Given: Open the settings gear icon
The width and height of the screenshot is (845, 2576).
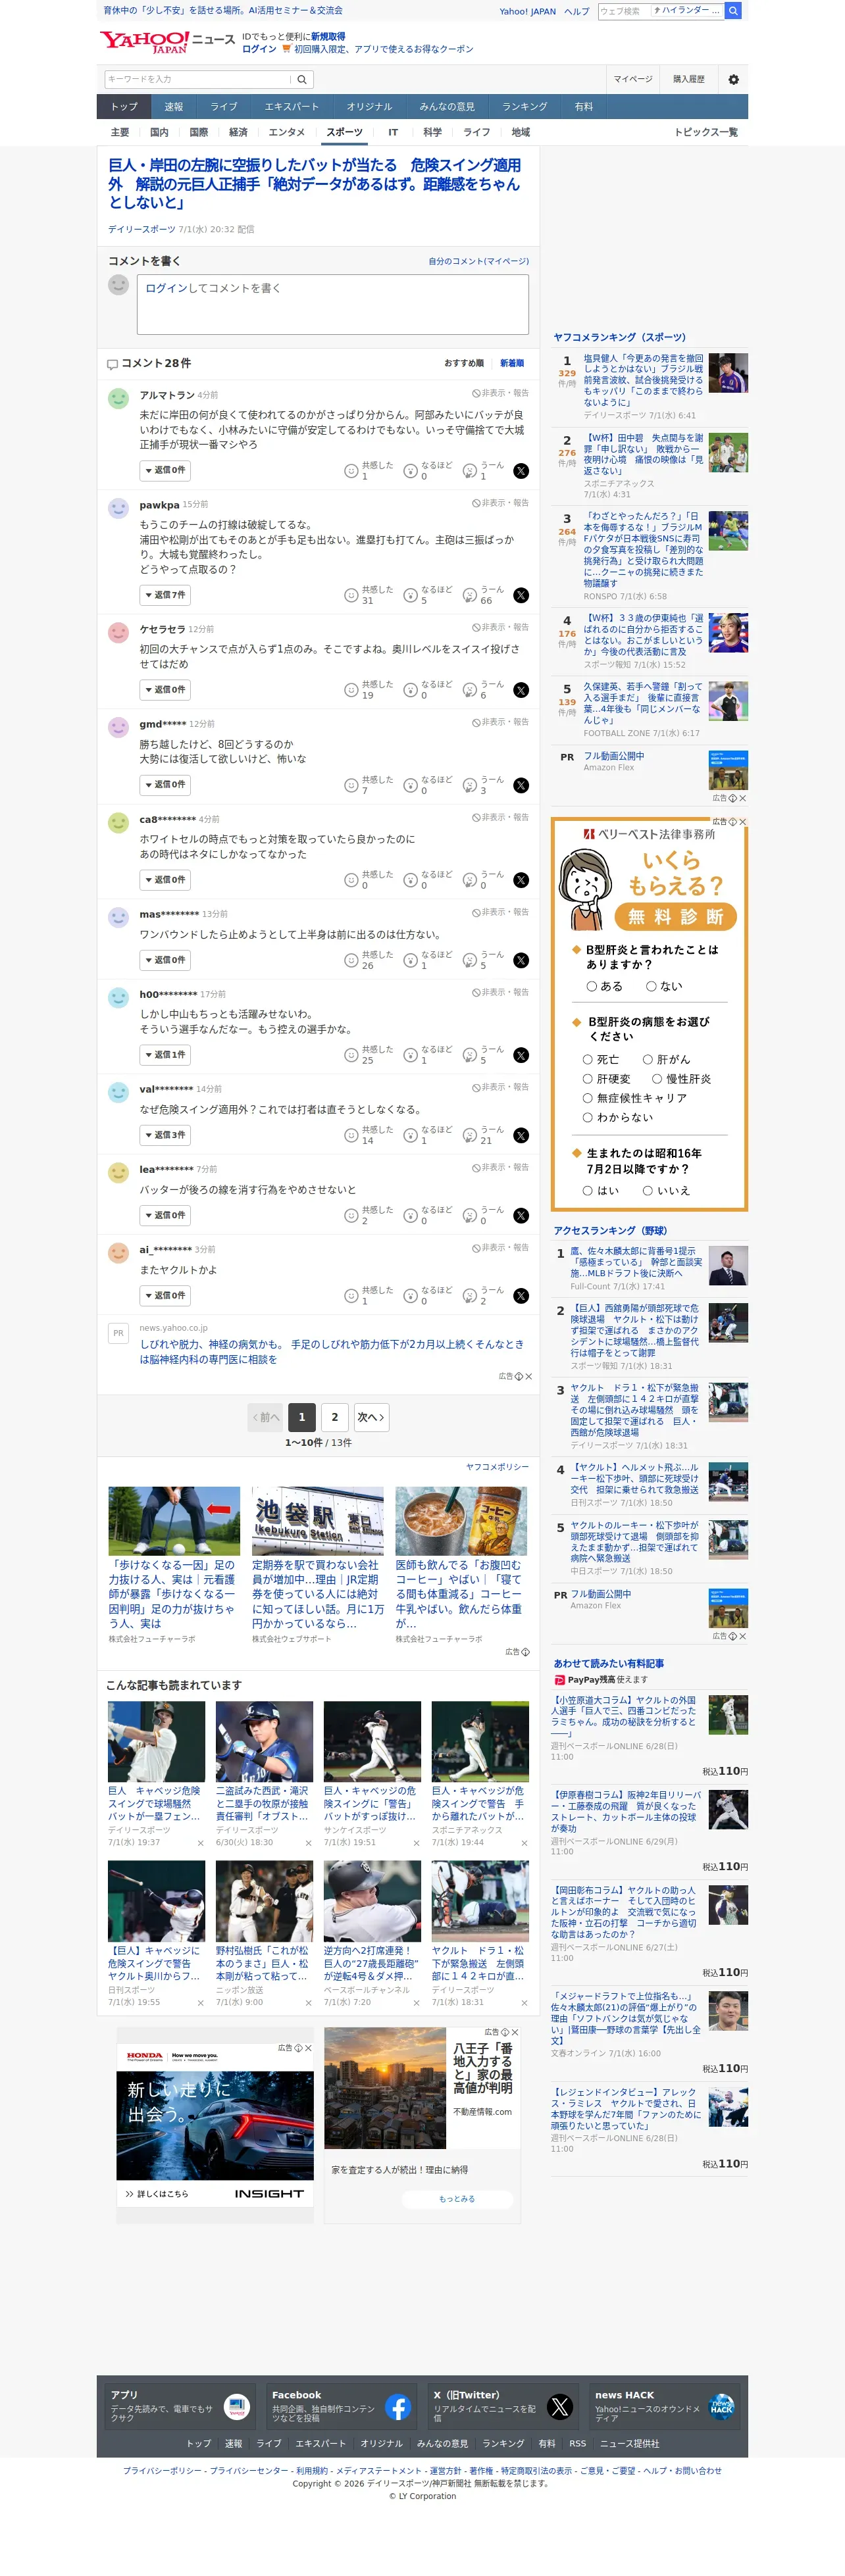Looking at the screenshot, I should [733, 79].
